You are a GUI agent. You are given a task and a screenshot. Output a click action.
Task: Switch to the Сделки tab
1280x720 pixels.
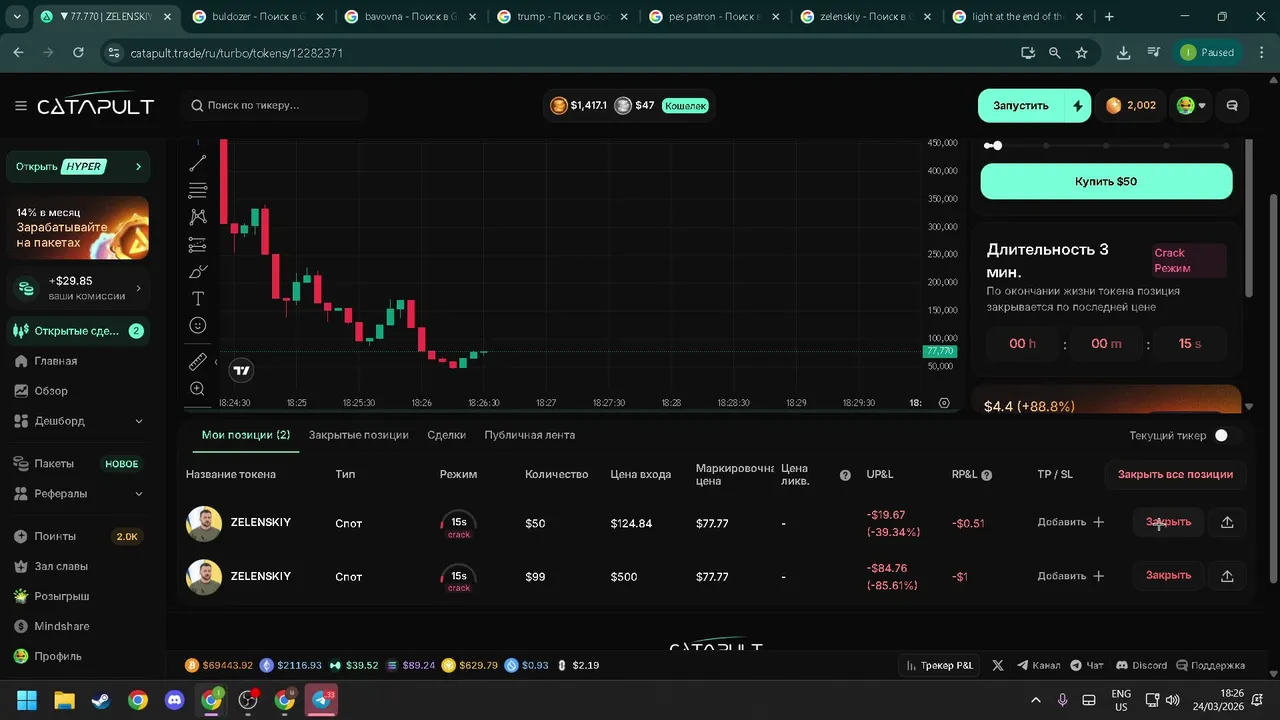pos(446,435)
